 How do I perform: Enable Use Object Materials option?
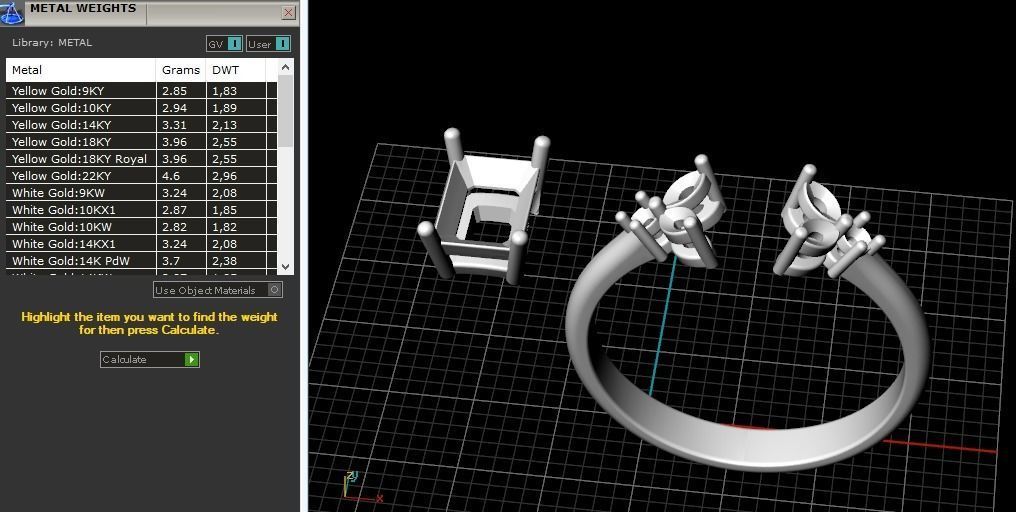coord(218,290)
